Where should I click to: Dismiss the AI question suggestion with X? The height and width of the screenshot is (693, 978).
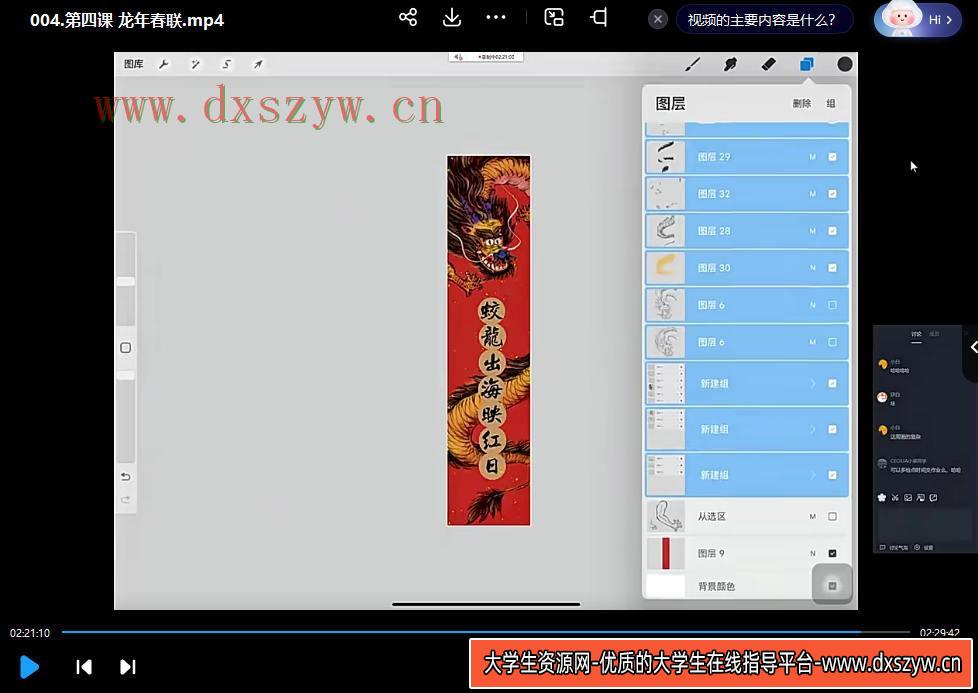657,20
